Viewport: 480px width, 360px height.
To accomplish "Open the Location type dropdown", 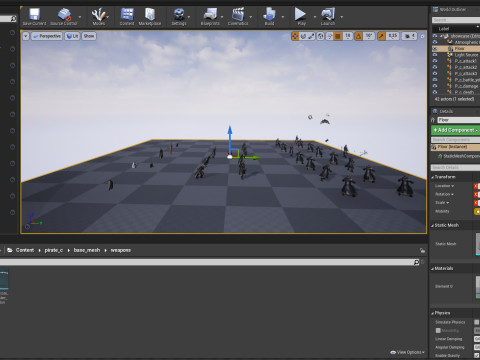I will (x=444, y=186).
